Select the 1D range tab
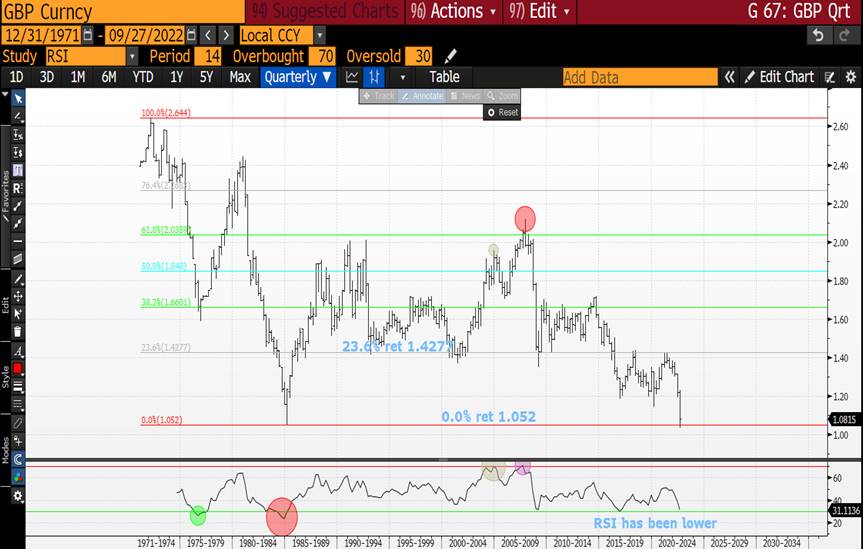This screenshot has height=549, width=863. [17, 77]
